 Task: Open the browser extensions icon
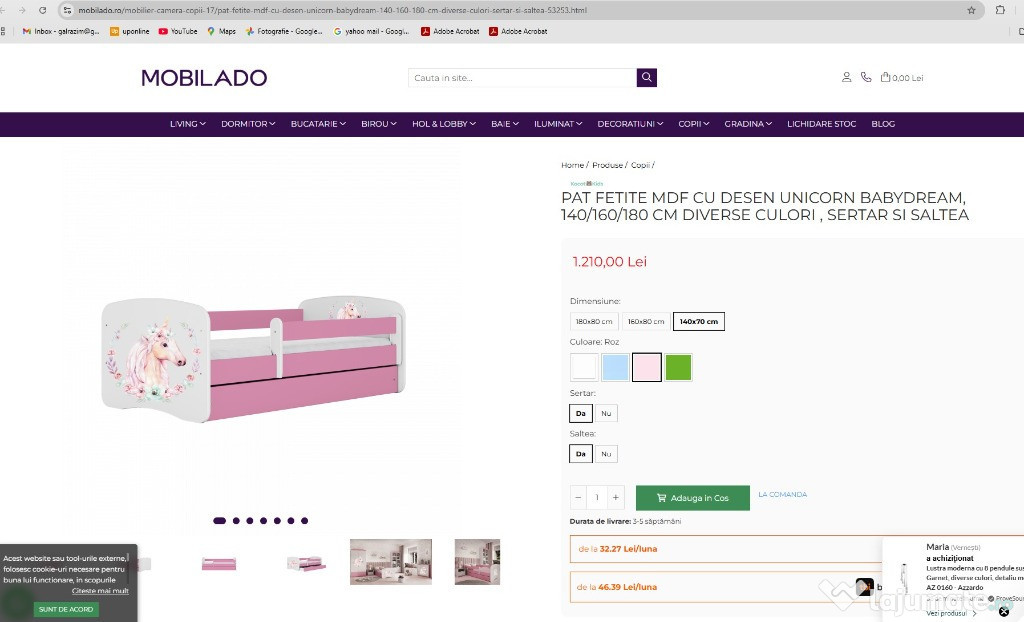tap(999, 10)
